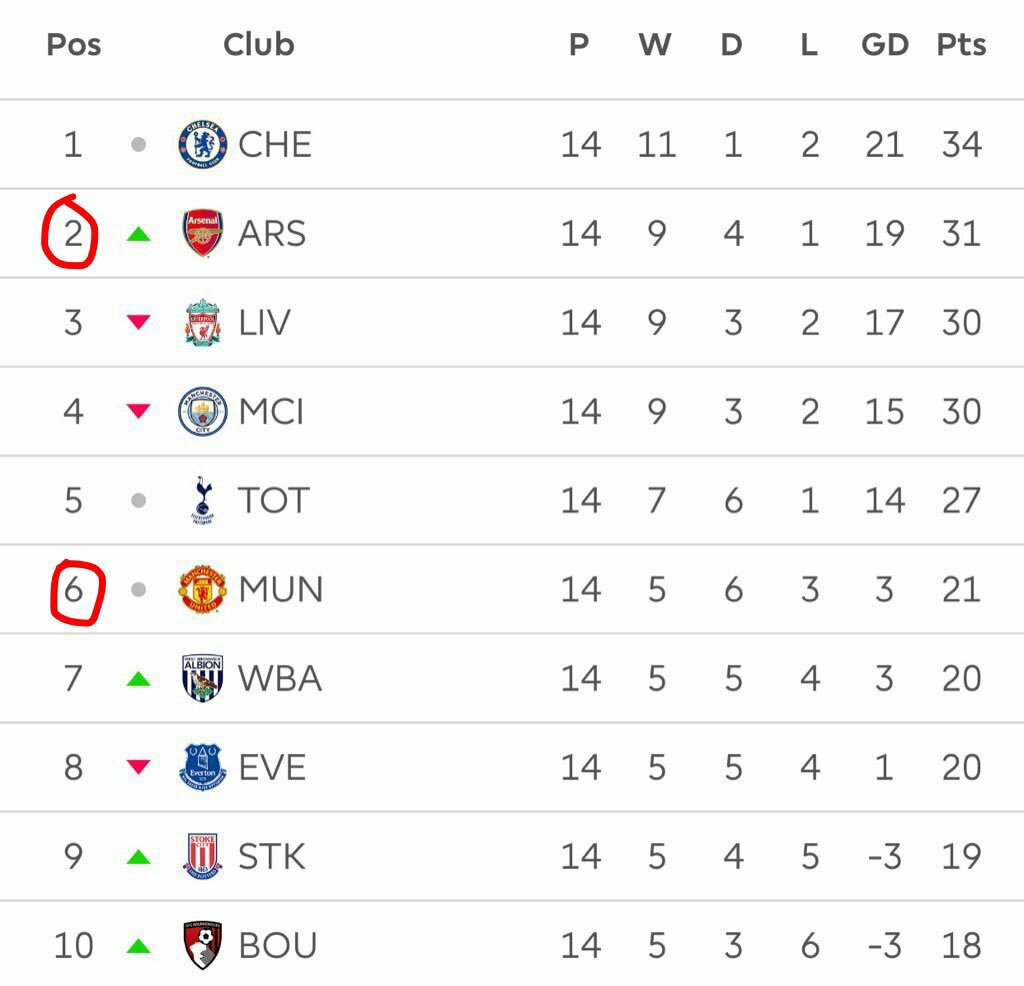This screenshot has height=986, width=1024.
Task: Click the Manchester United crest
Action: click(203, 589)
